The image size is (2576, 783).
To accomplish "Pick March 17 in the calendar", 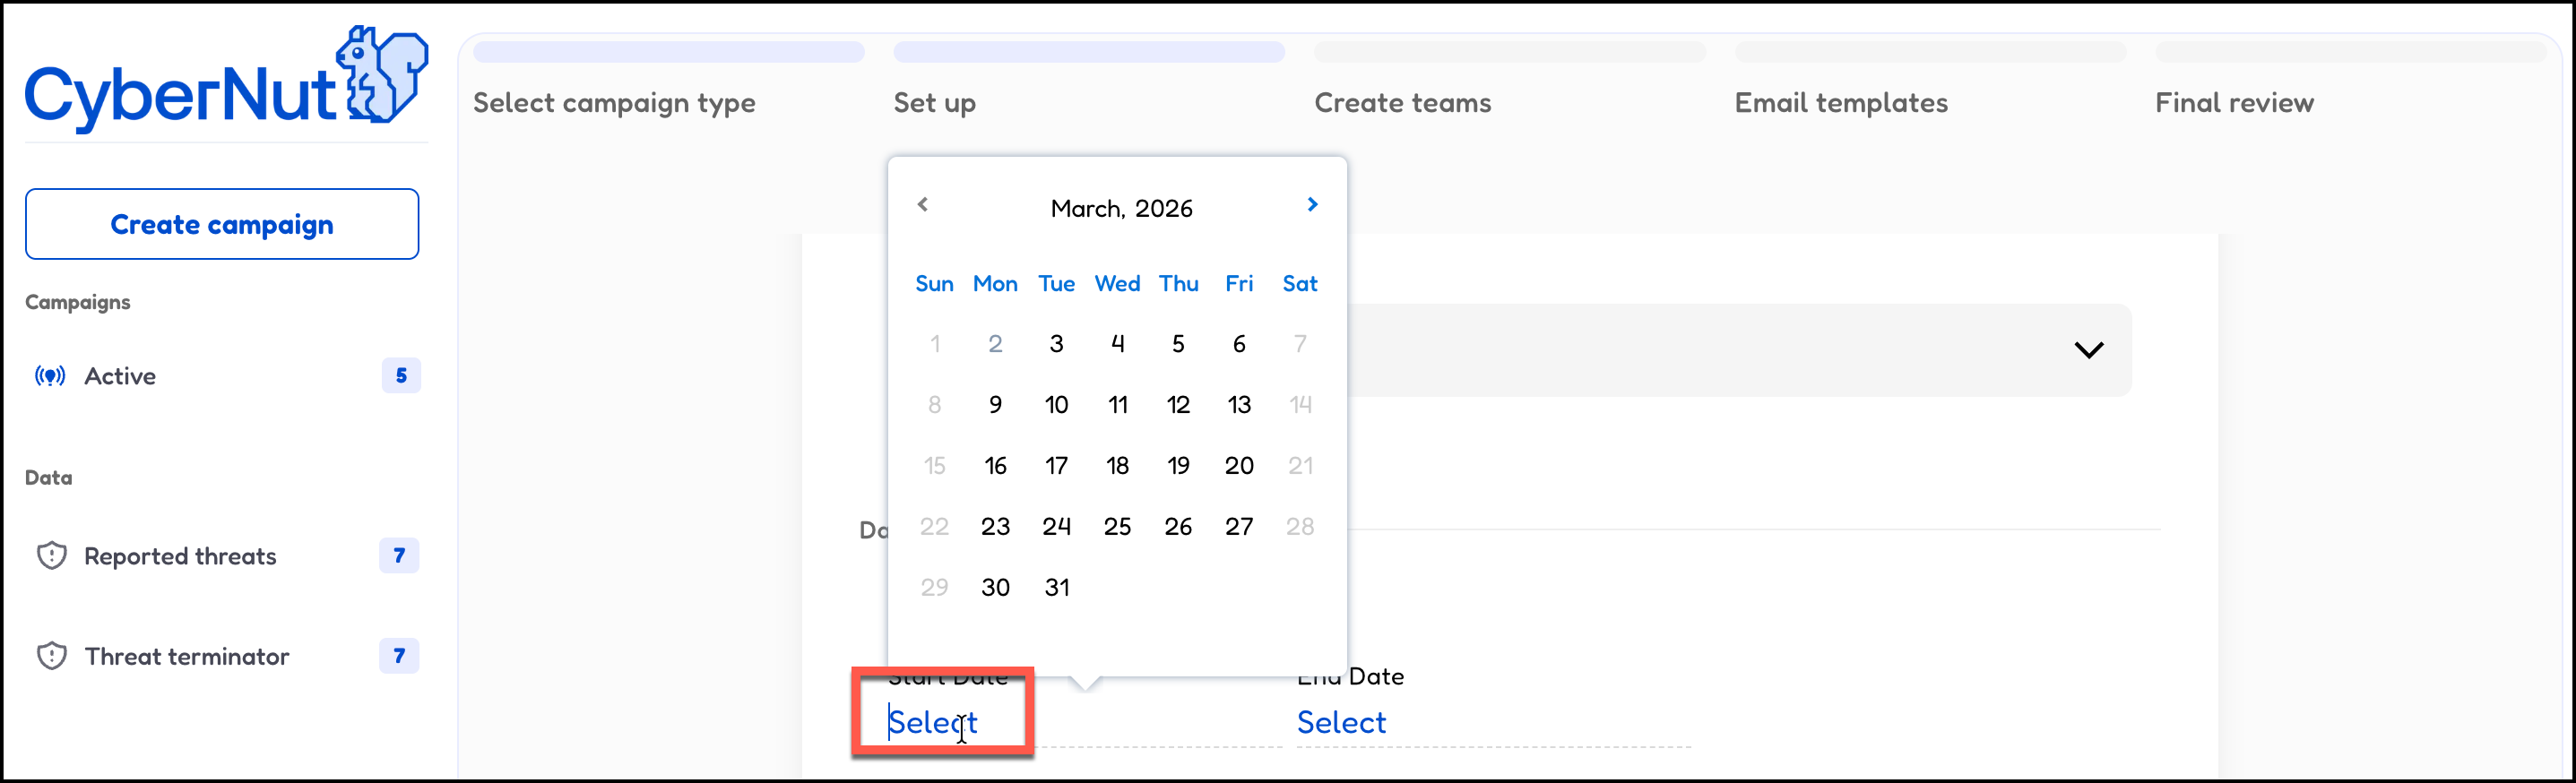I will pos(1056,466).
